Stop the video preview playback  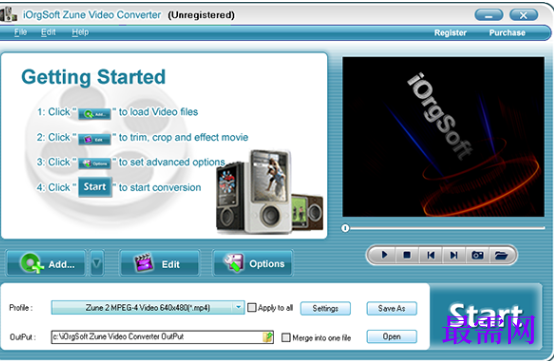click(407, 255)
